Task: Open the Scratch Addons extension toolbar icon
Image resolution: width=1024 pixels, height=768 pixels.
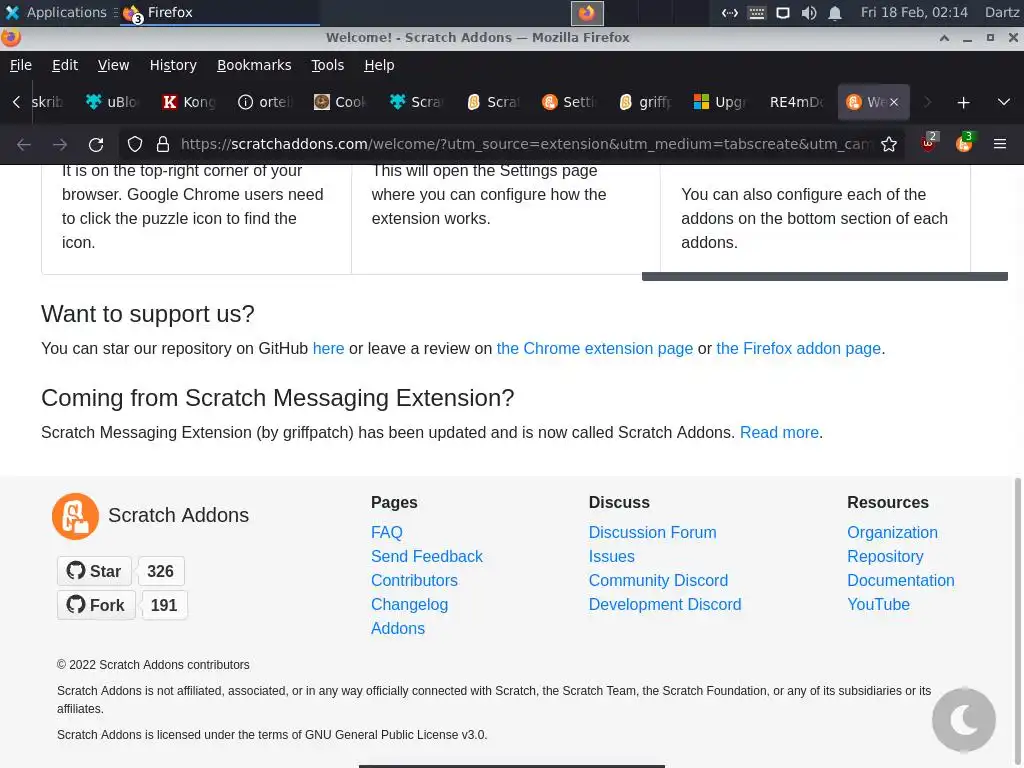Action: 964,143
